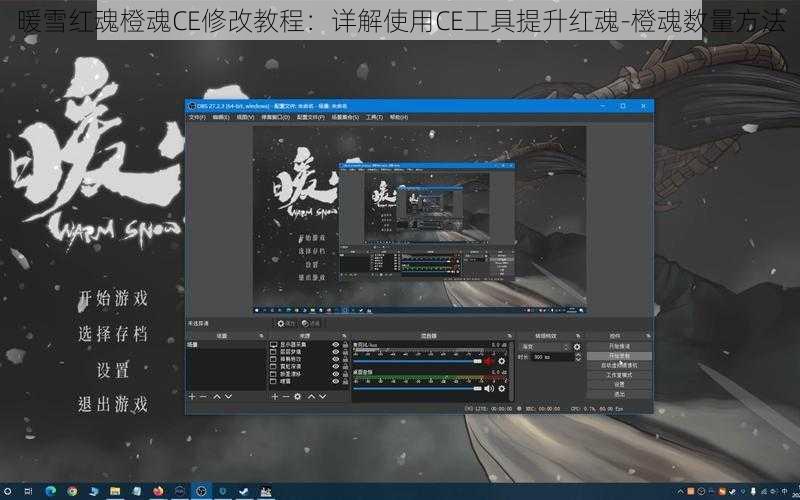Pop out the Audio Mixer dock header icon
Image resolution: width=800 pixels, height=500 pixels.
pos(509,336)
